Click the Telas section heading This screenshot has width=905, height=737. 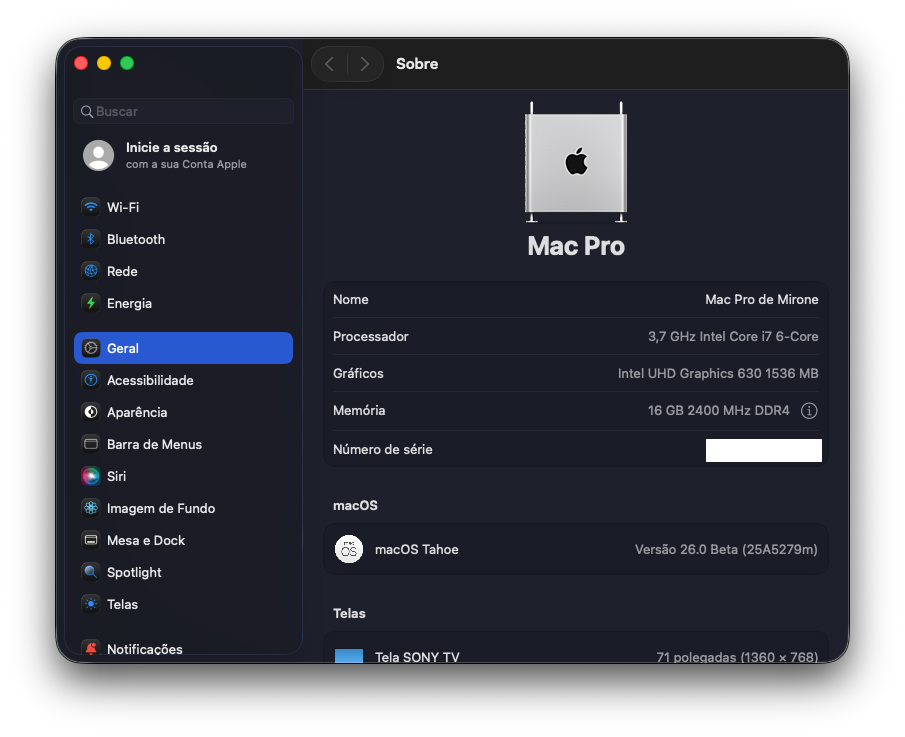pyautogui.click(x=349, y=613)
